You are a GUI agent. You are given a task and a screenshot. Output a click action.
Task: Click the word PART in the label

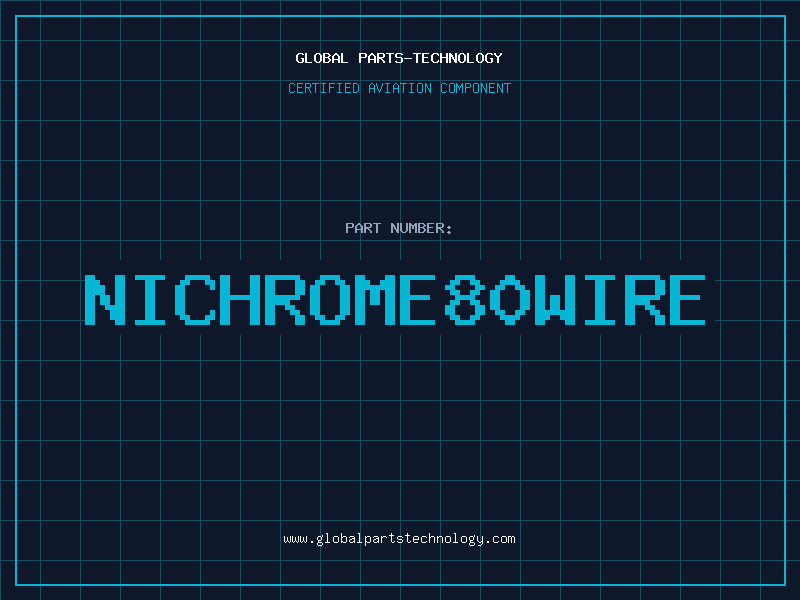pyautogui.click(x=364, y=229)
